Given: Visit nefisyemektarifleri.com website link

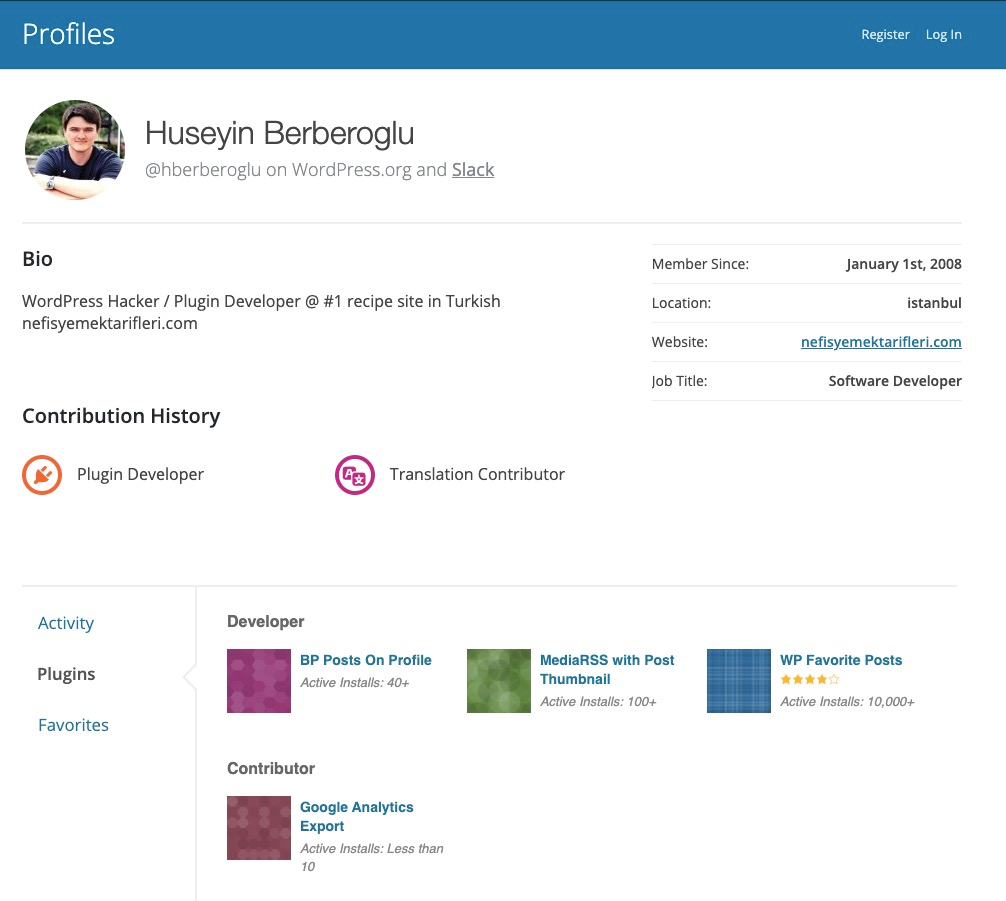Looking at the screenshot, I should coord(881,342).
